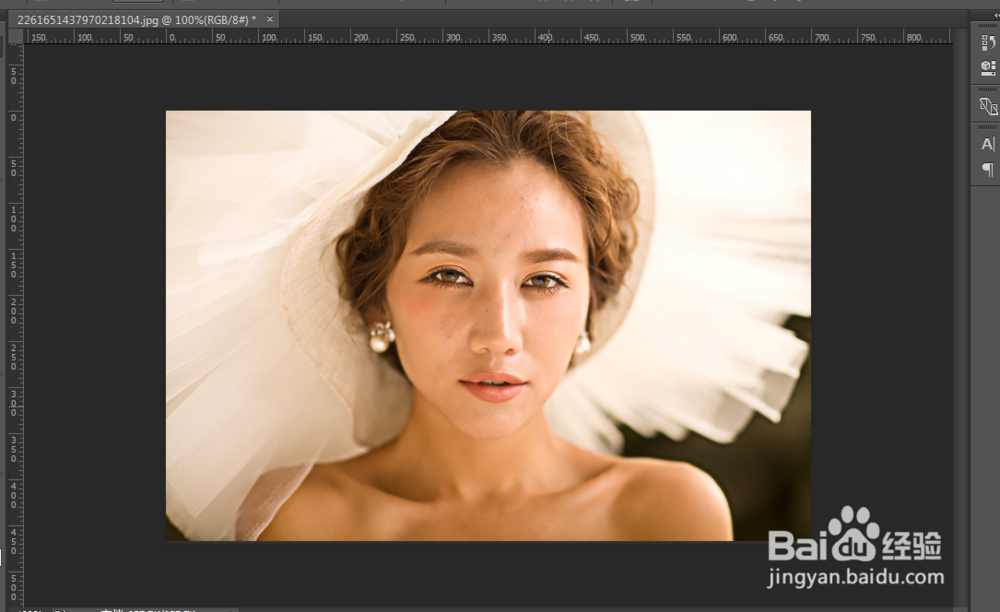Click the portrait image on the canvas
This screenshot has height=612, width=1000.
[x=489, y=326]
